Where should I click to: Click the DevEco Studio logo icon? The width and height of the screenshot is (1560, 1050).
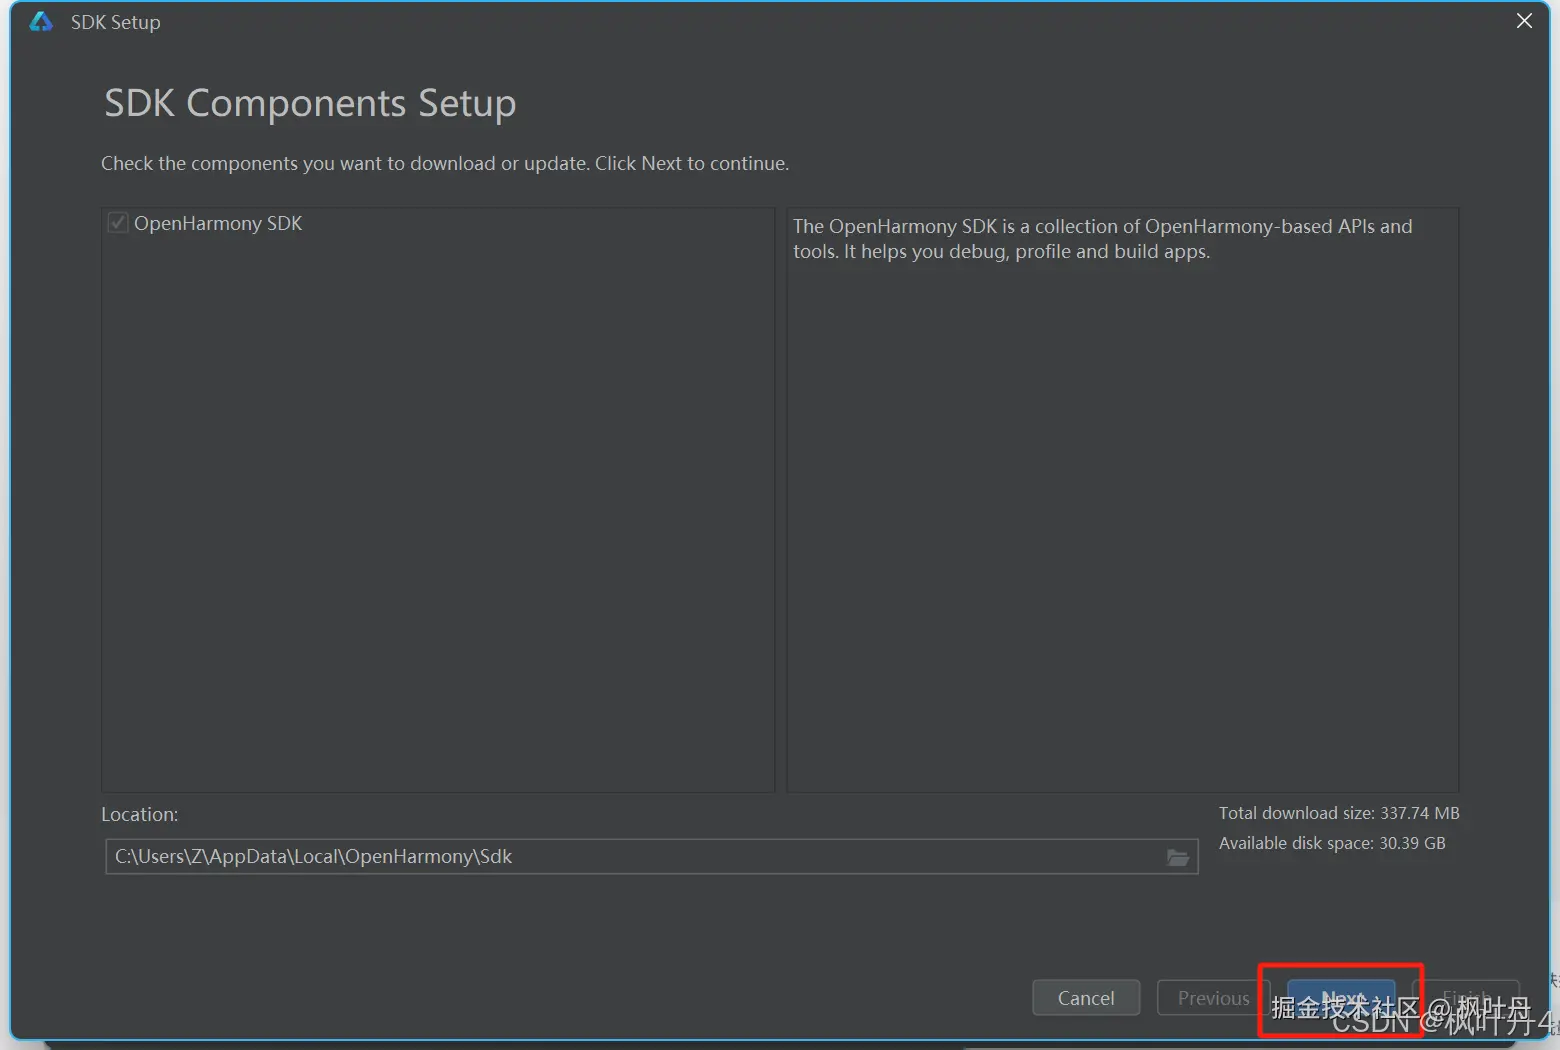(x=41, y=21)
